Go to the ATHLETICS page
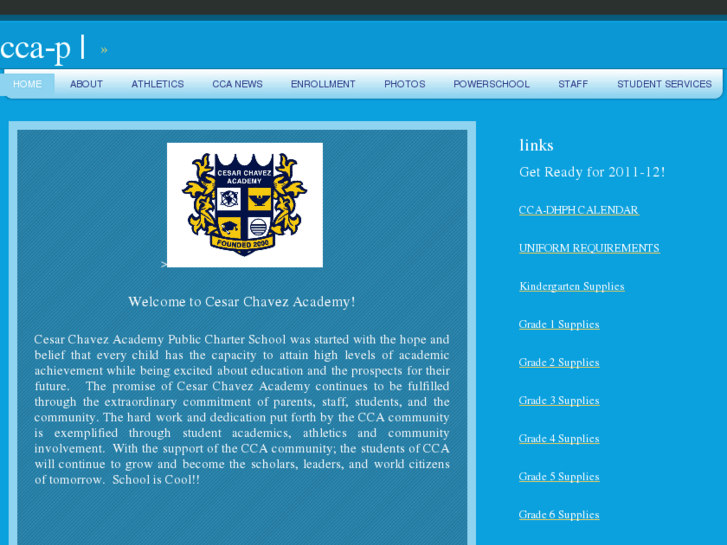This screenshot has width=727, height=545. [x=158, y=84]
